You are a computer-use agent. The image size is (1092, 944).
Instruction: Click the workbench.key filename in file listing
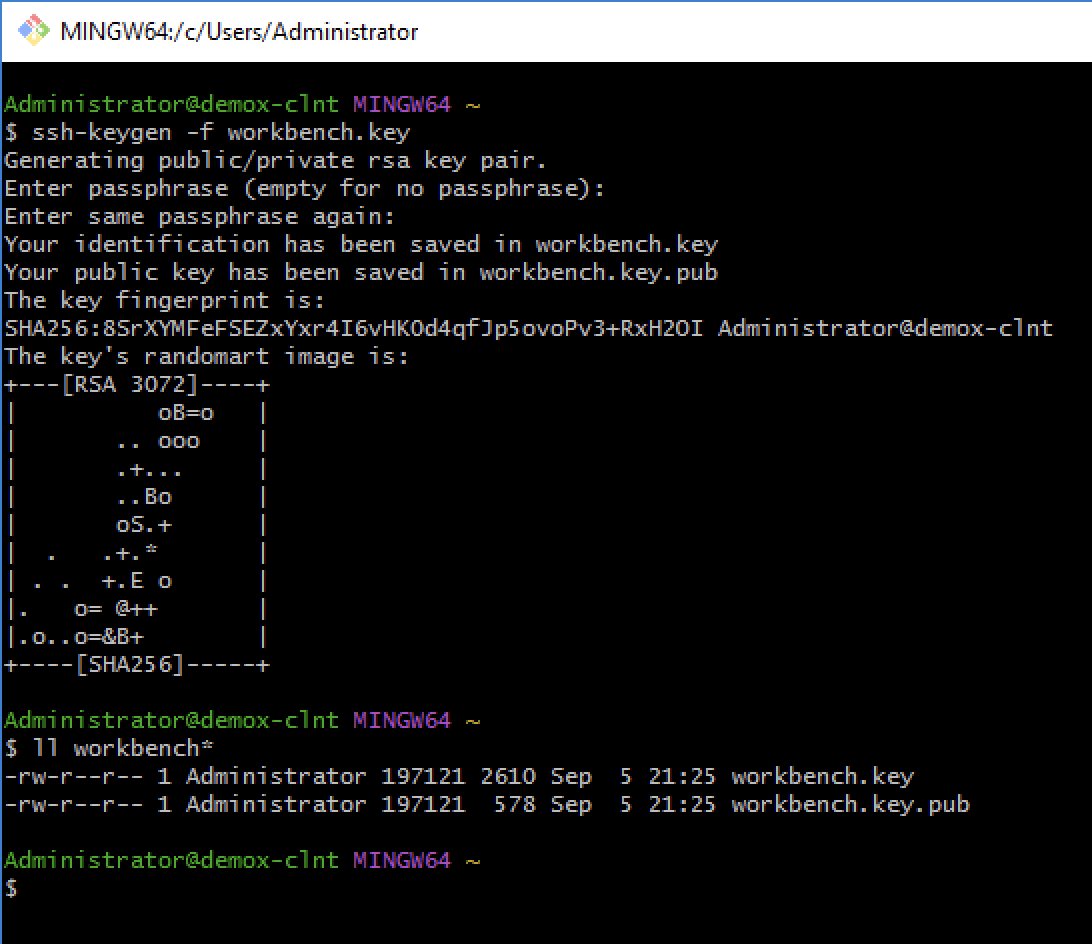(x=822, y=776)
